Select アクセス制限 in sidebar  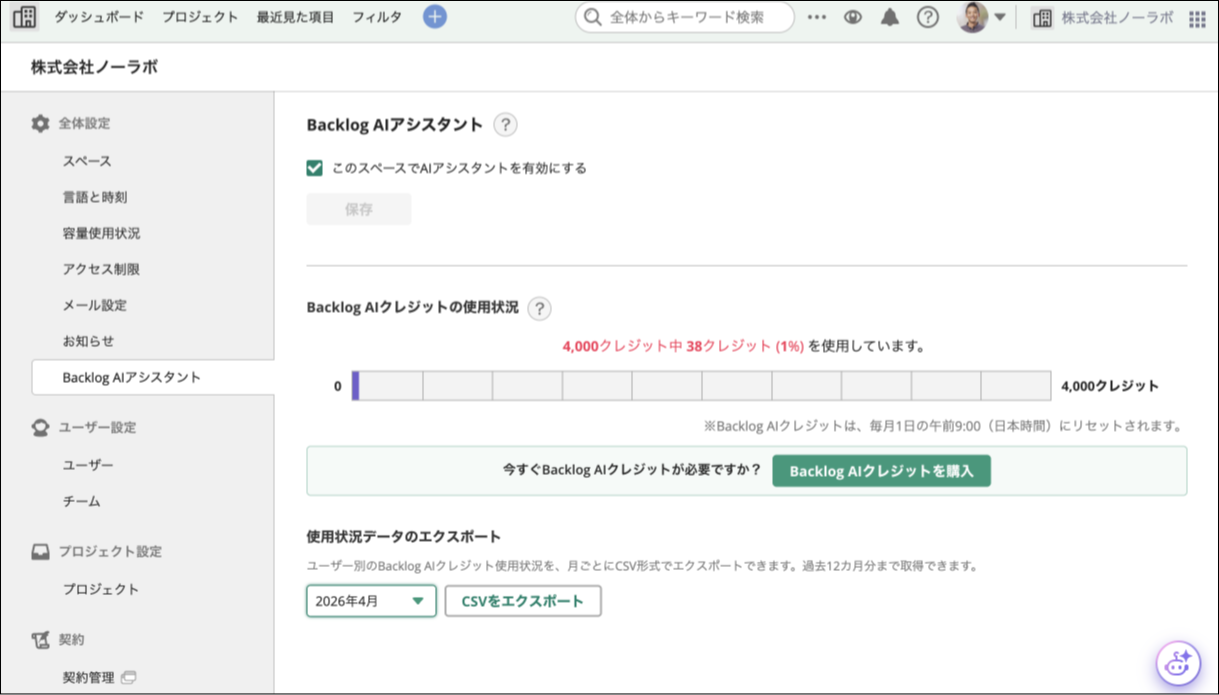pyautogui.click(x=101, y=269)
